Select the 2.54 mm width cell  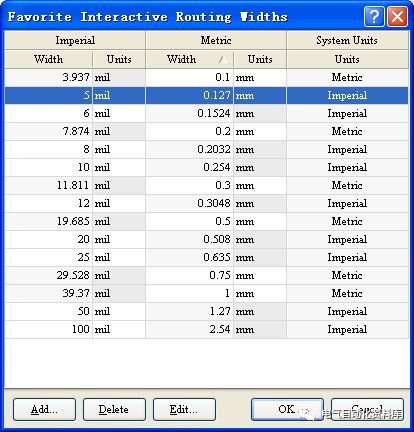coord(189,329)
